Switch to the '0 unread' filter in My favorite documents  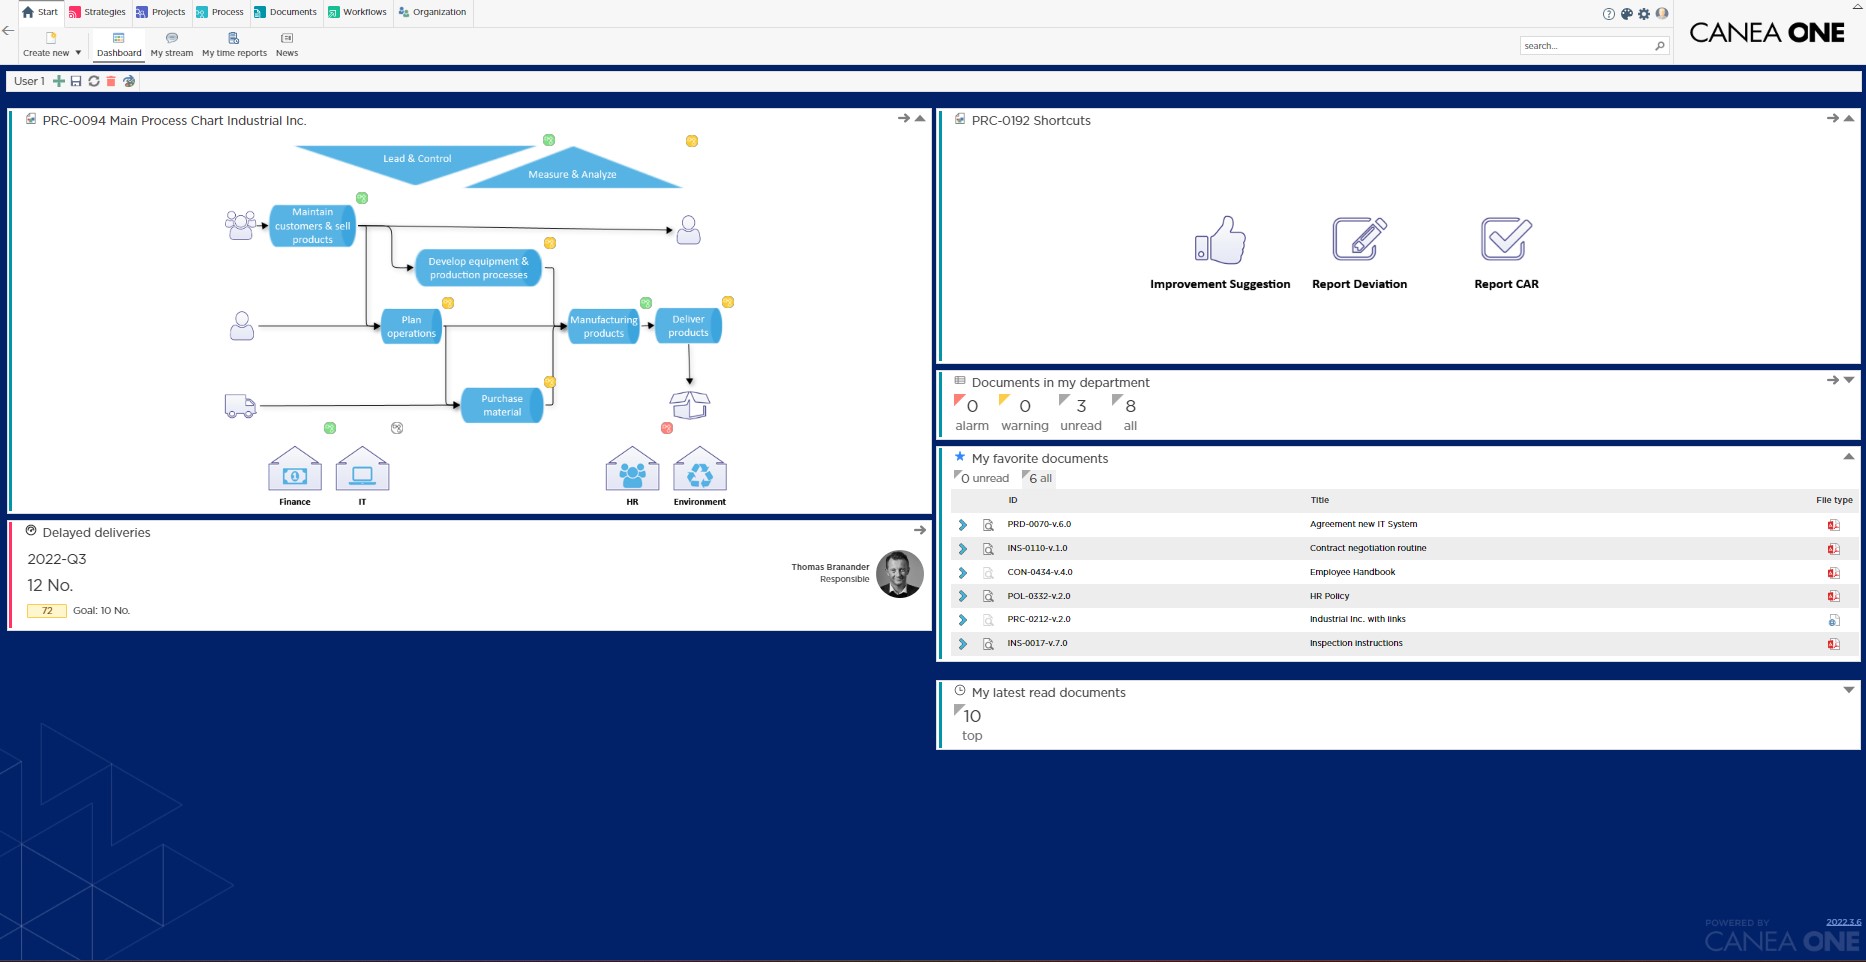(981, 478)
